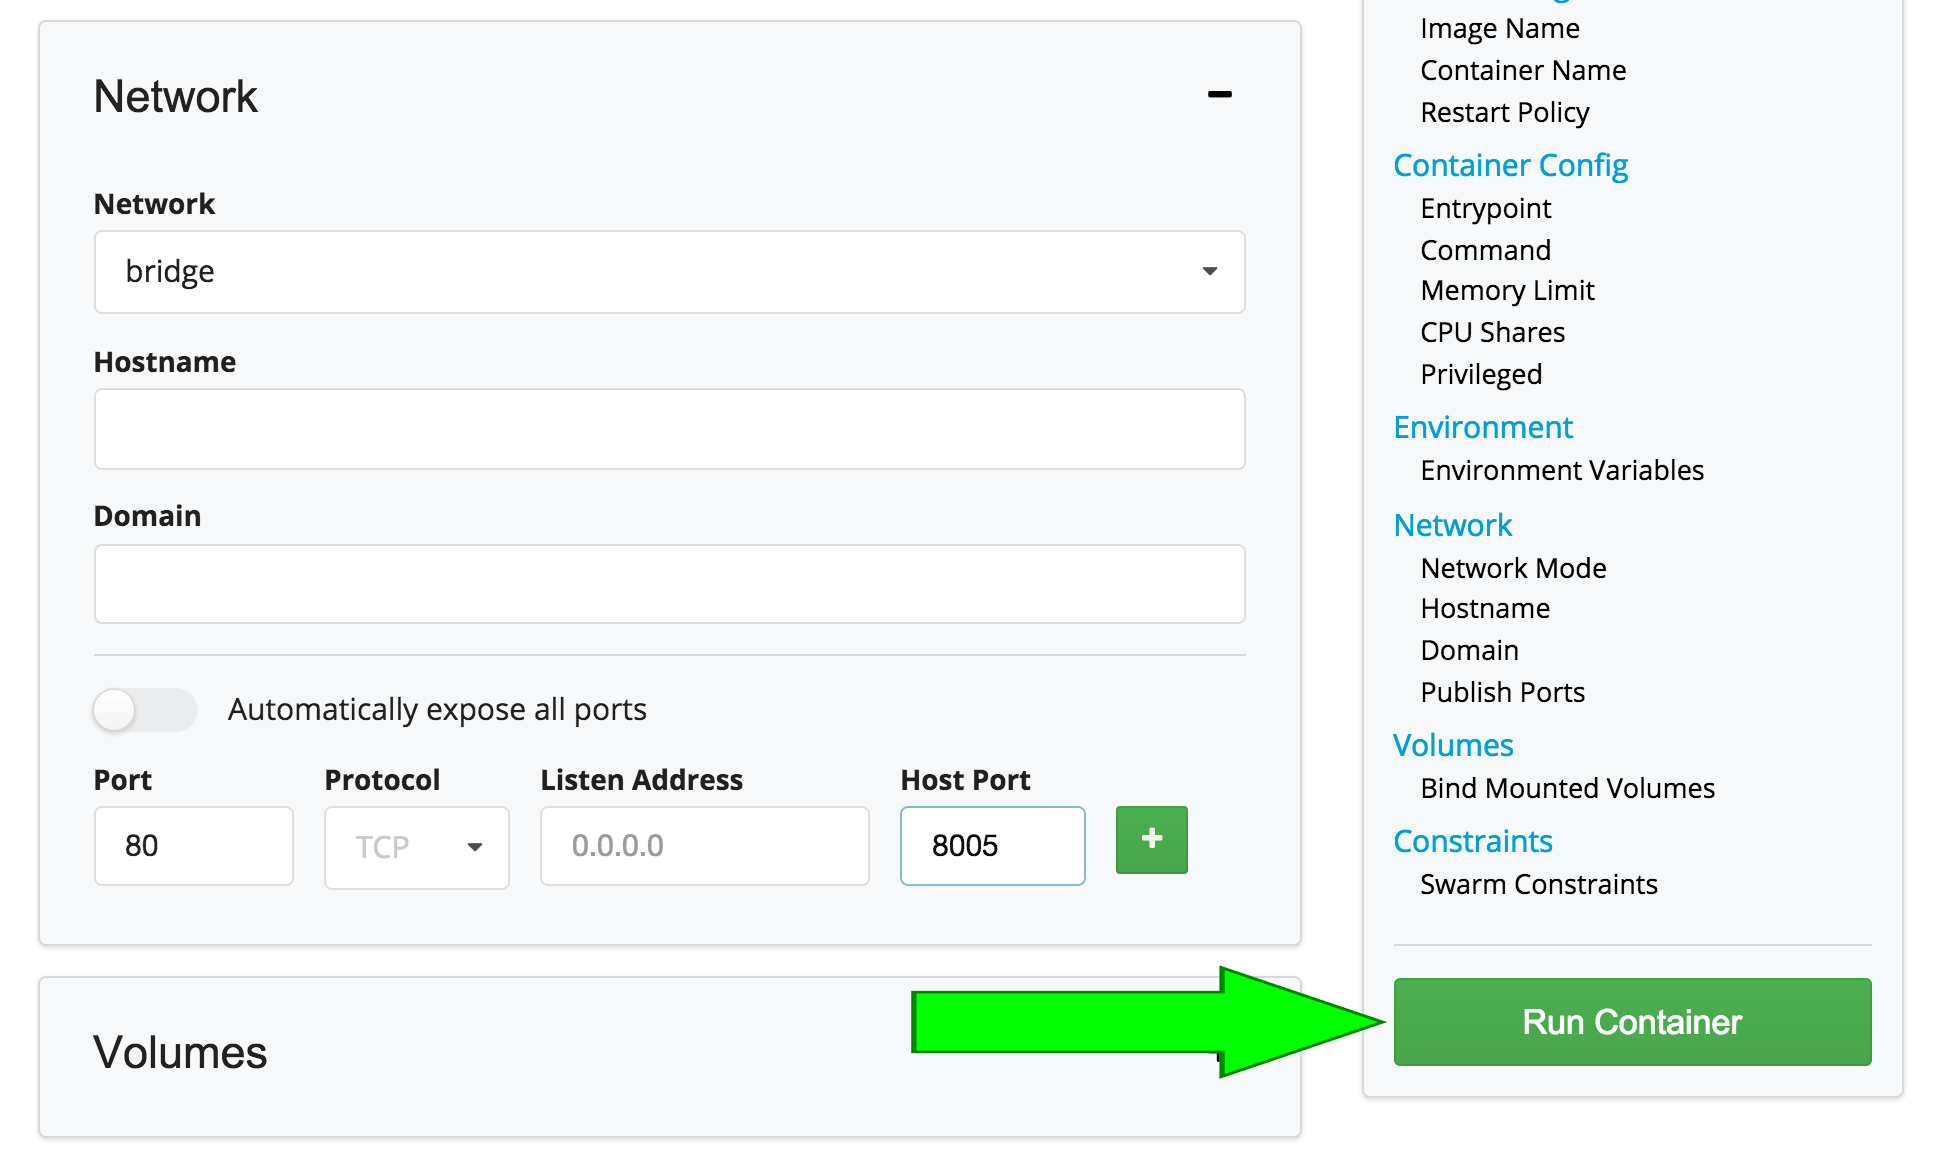
Task: Click the Run Container button
Action: click(x=1631, y=1022)
